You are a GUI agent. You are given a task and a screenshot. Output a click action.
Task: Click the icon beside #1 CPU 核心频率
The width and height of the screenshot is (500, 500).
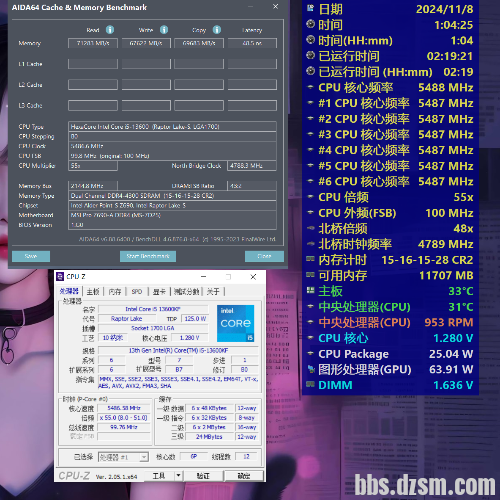point(310,103)
